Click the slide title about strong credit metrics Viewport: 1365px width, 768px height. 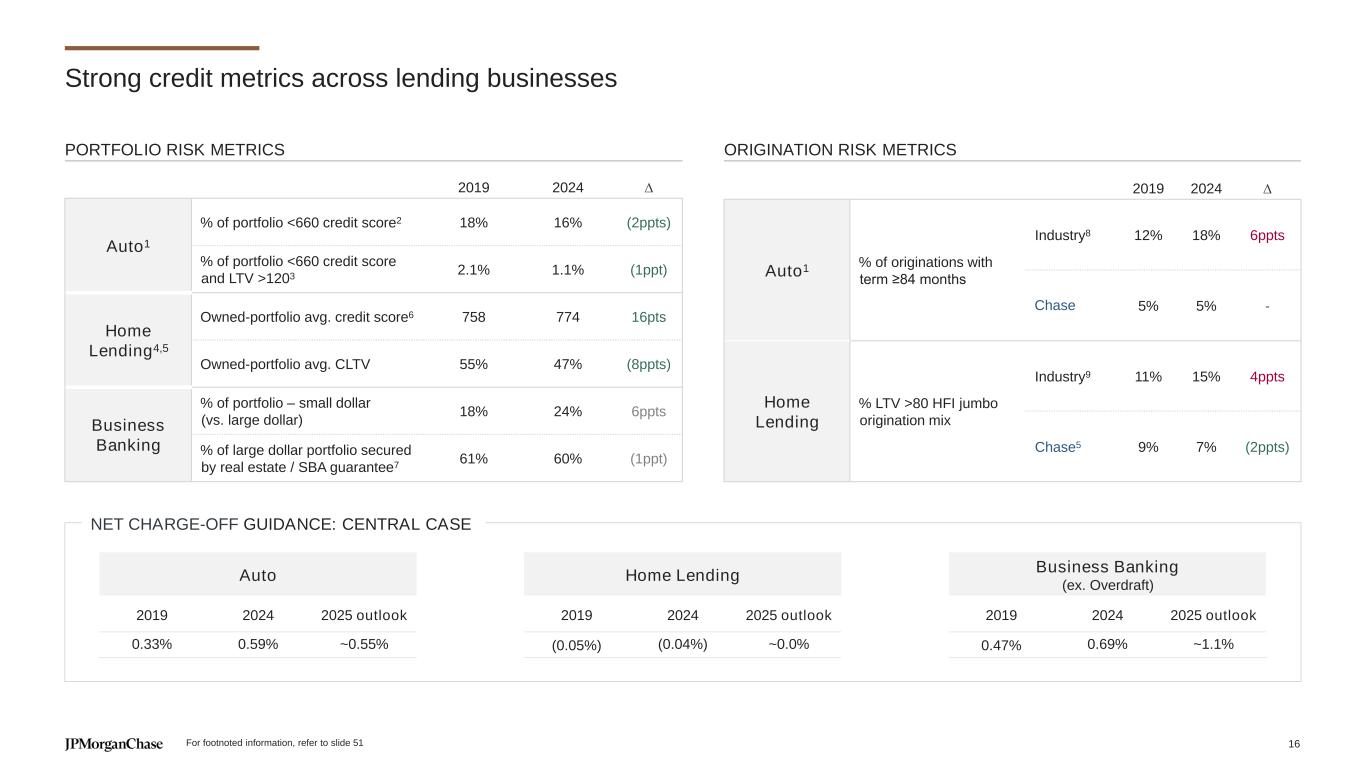pyautogui.click(x=341, y=78)
